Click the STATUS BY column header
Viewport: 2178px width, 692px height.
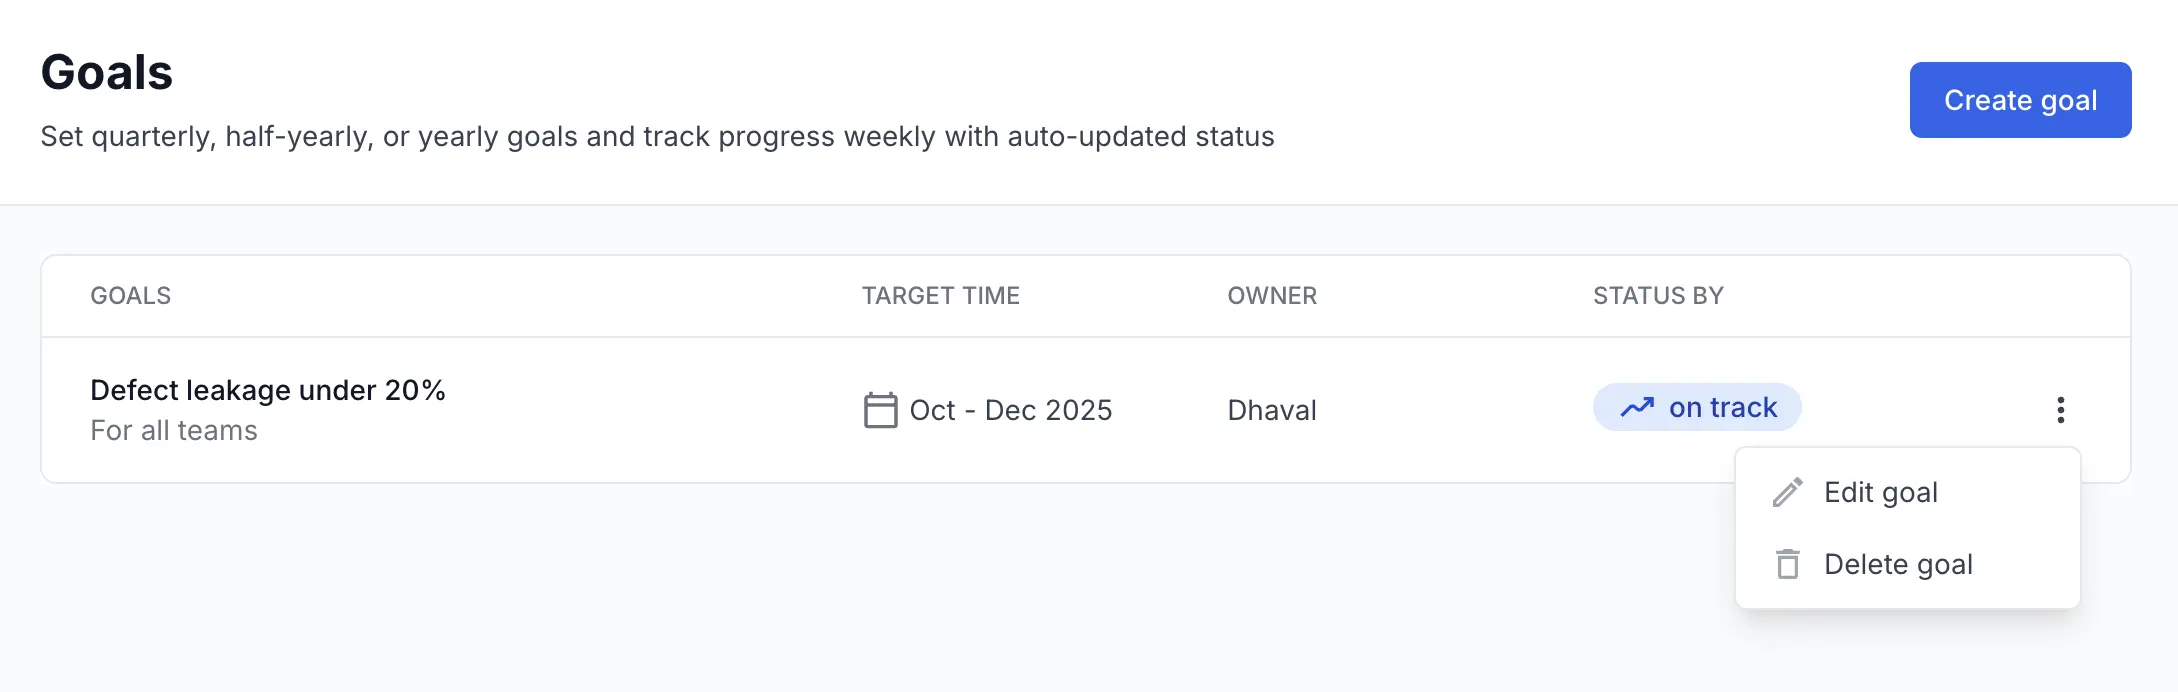1658,296
